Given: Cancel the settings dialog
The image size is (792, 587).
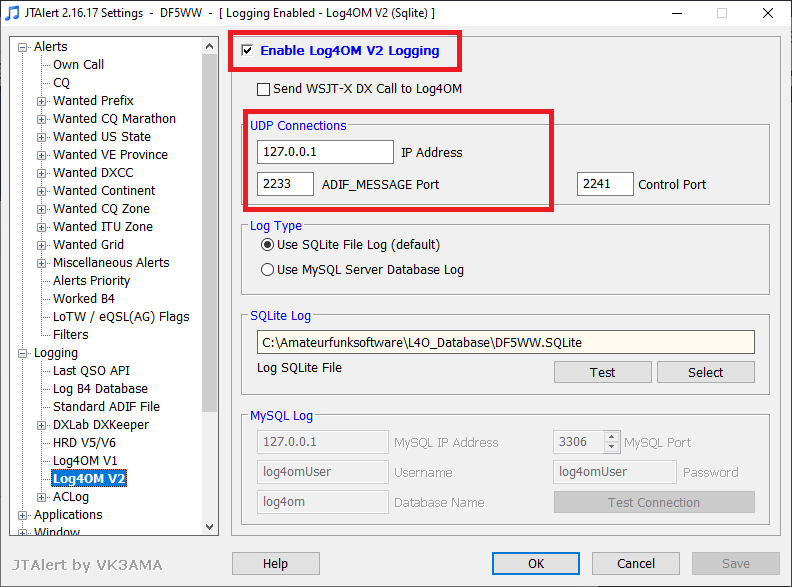Looking at the screenshot, I should 636,563.
